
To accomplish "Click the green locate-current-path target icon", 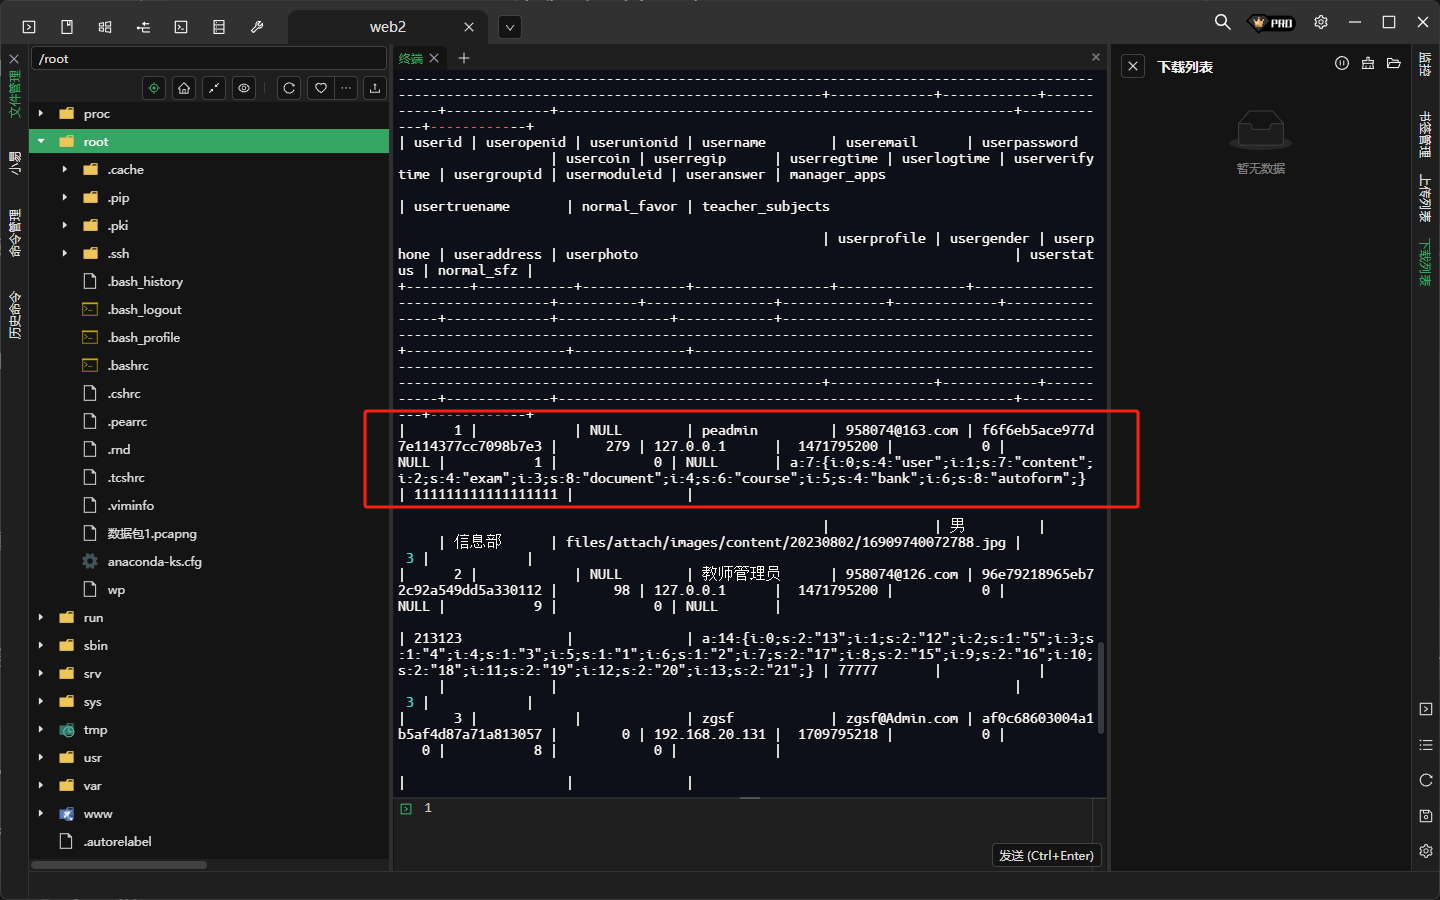I will pos(154,88).
